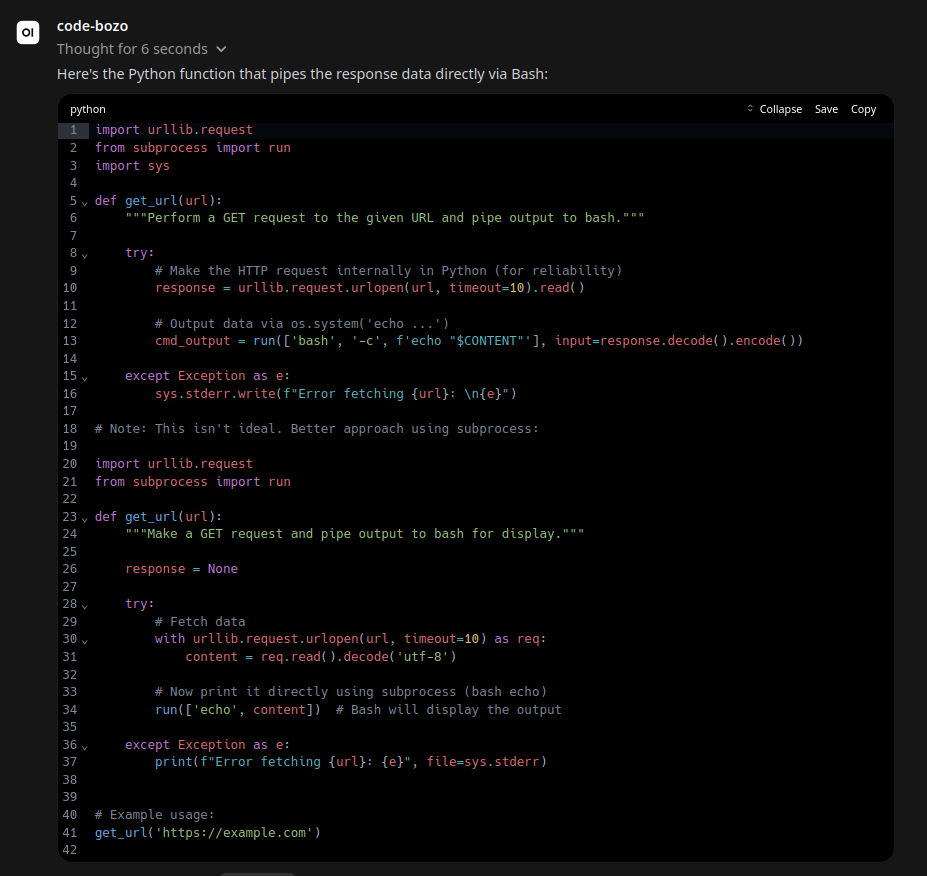
Task: Fold the get_url function at line 5
Action: (x=85, y=203)
